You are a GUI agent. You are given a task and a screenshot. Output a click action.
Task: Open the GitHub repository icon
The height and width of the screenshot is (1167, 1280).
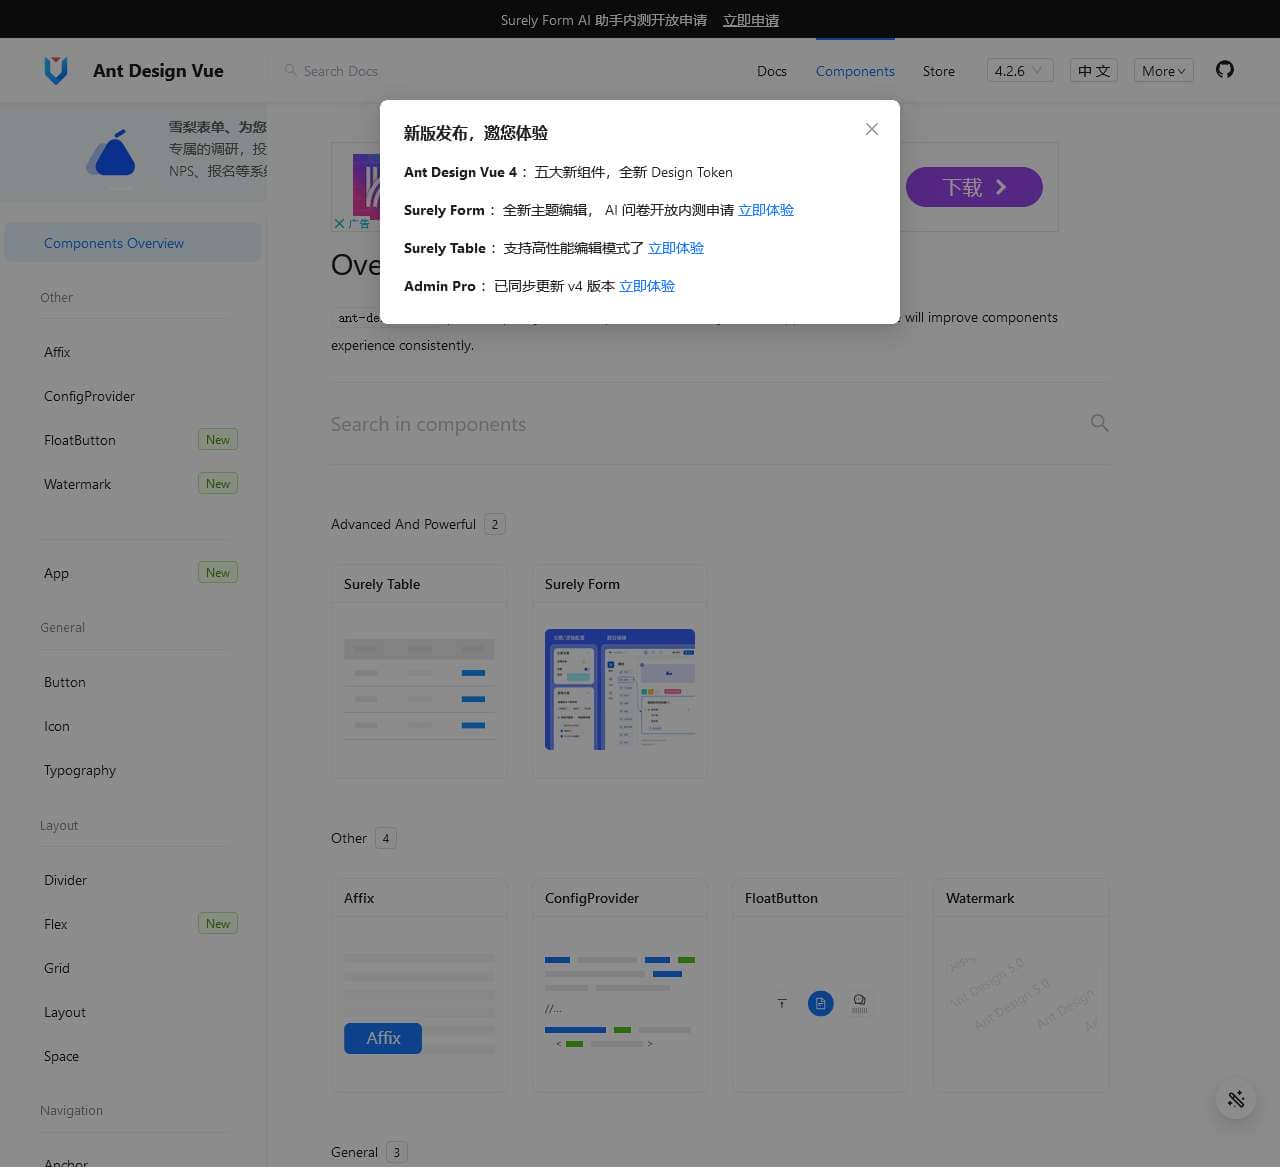click(x=1224, y=70)
